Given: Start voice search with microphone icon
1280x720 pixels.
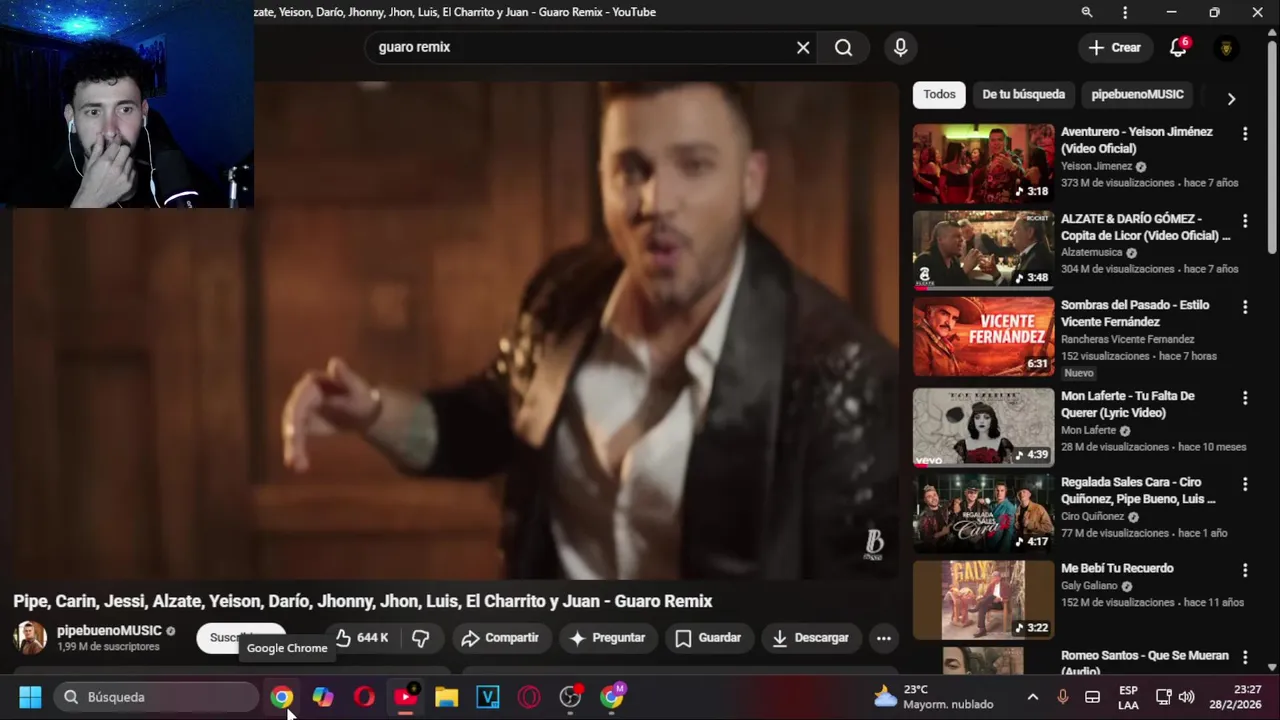Looking at the screenshot, I should point(900,47).
